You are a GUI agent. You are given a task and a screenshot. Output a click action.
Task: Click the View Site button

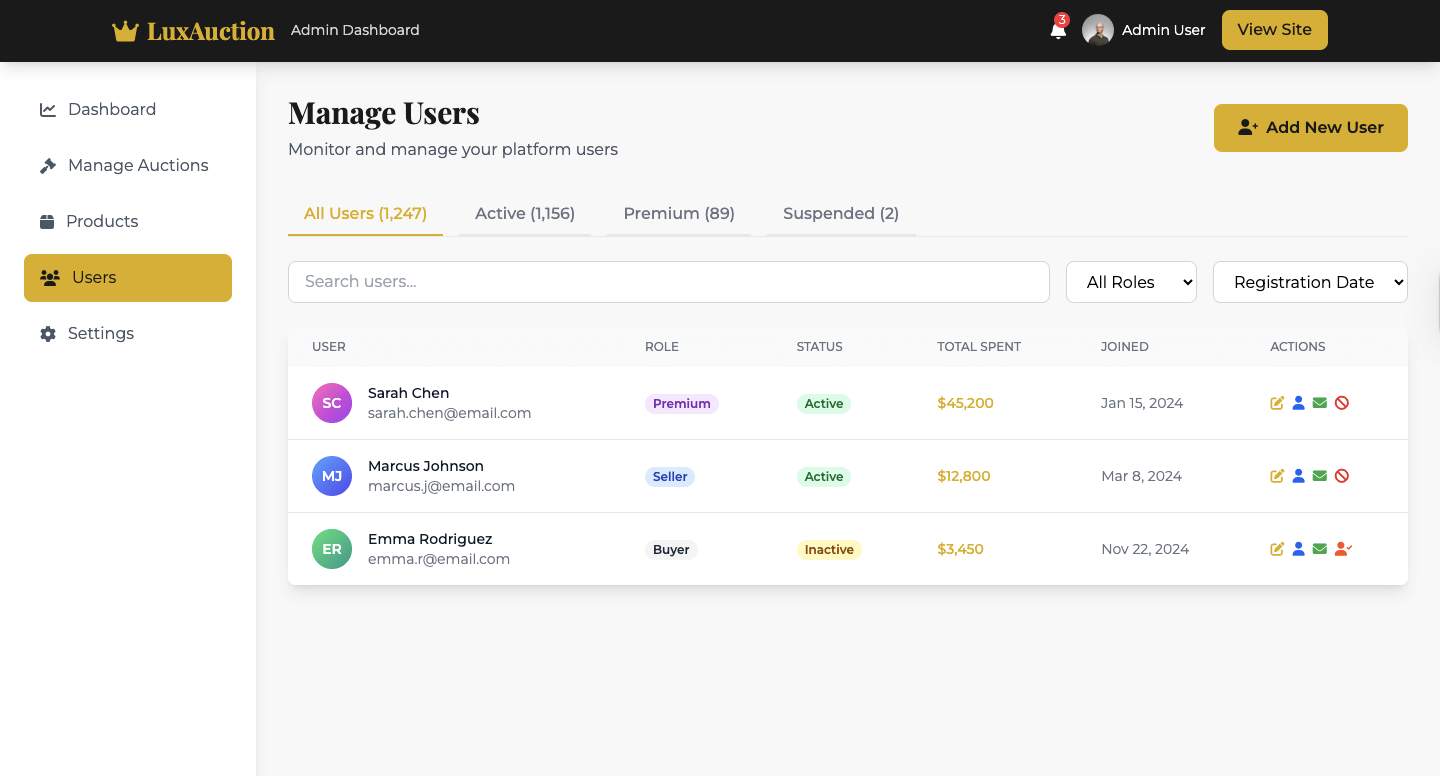click(x=1274, y=30)
